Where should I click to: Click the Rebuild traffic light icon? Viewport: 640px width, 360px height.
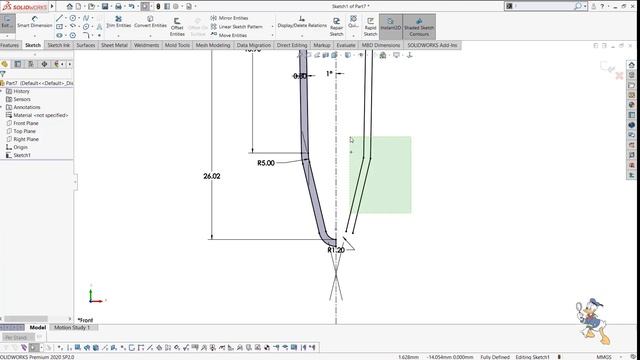coord(158,6)
